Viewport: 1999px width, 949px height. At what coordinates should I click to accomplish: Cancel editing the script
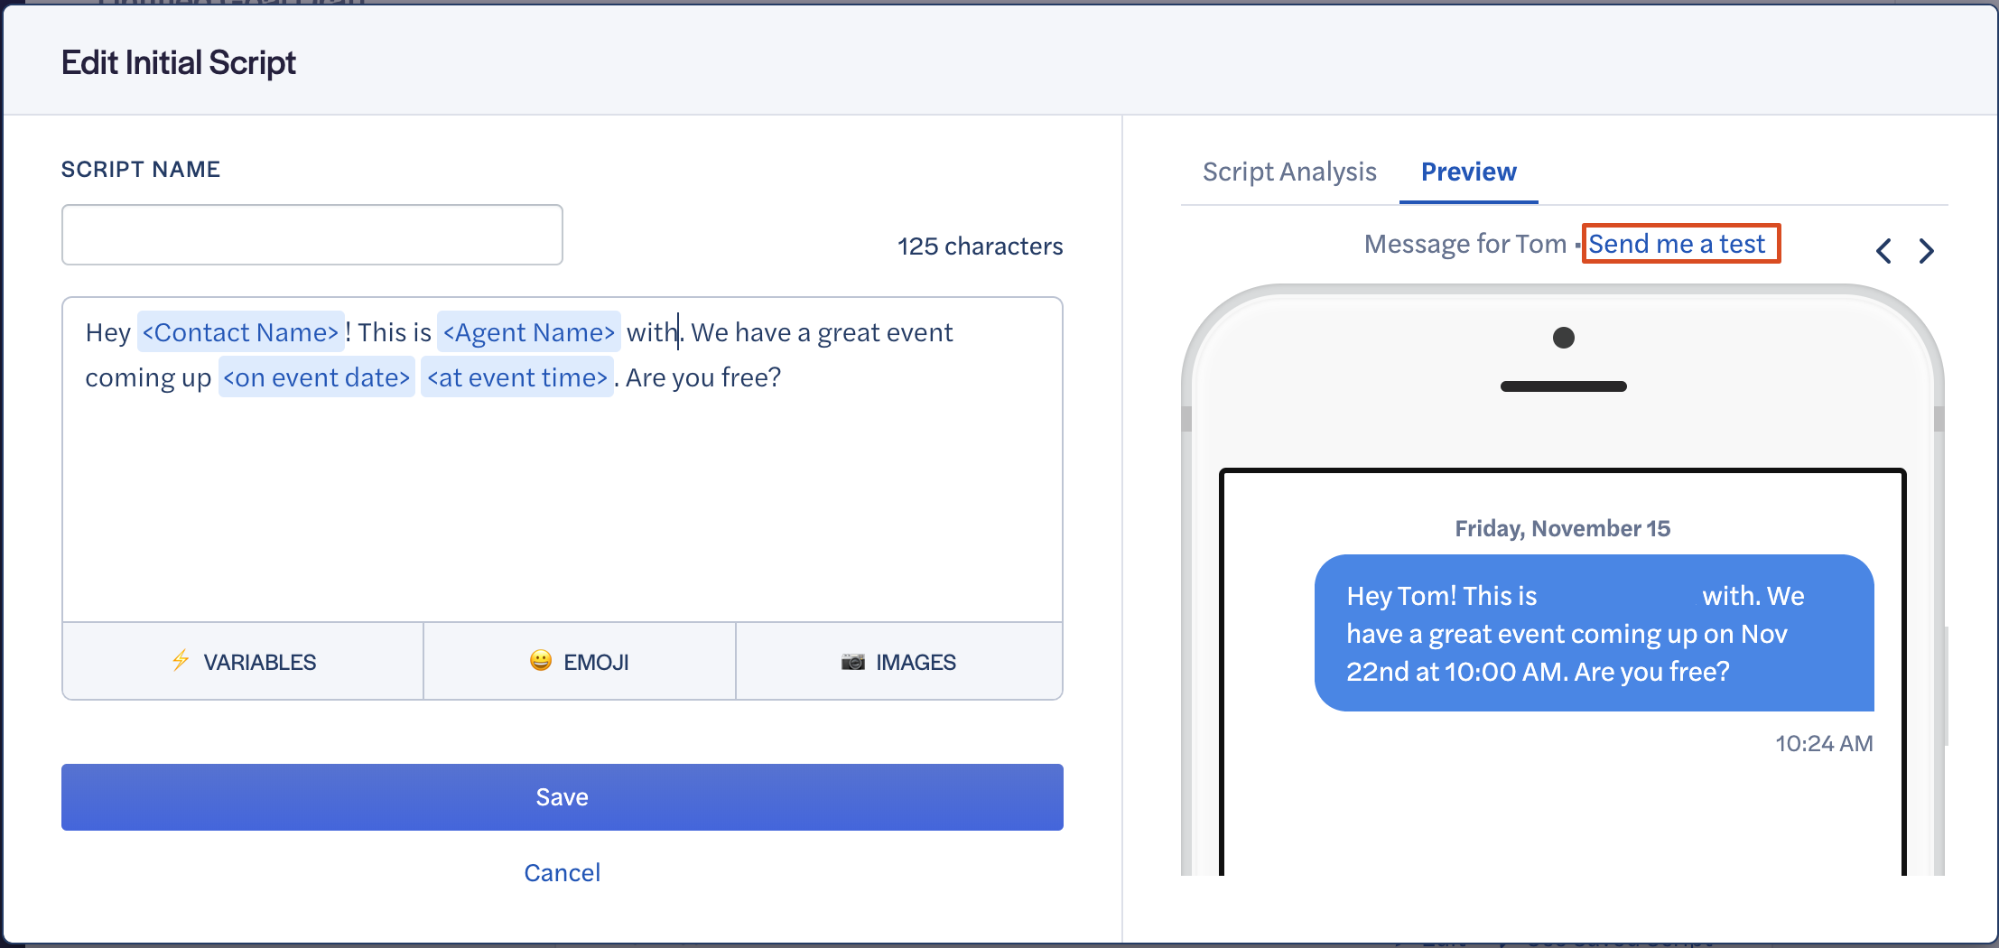pyautogui.click(x=562, y=873)
